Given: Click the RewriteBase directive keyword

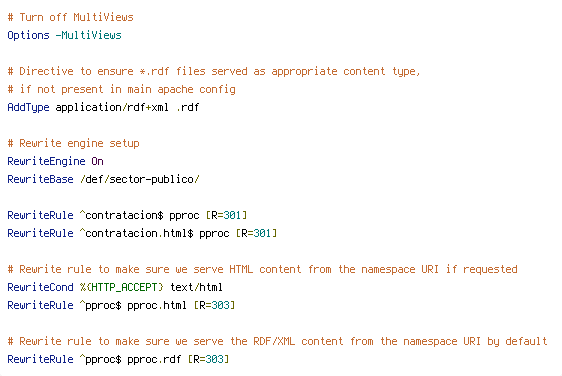Looking at the screenshot, I should [40, 179].
